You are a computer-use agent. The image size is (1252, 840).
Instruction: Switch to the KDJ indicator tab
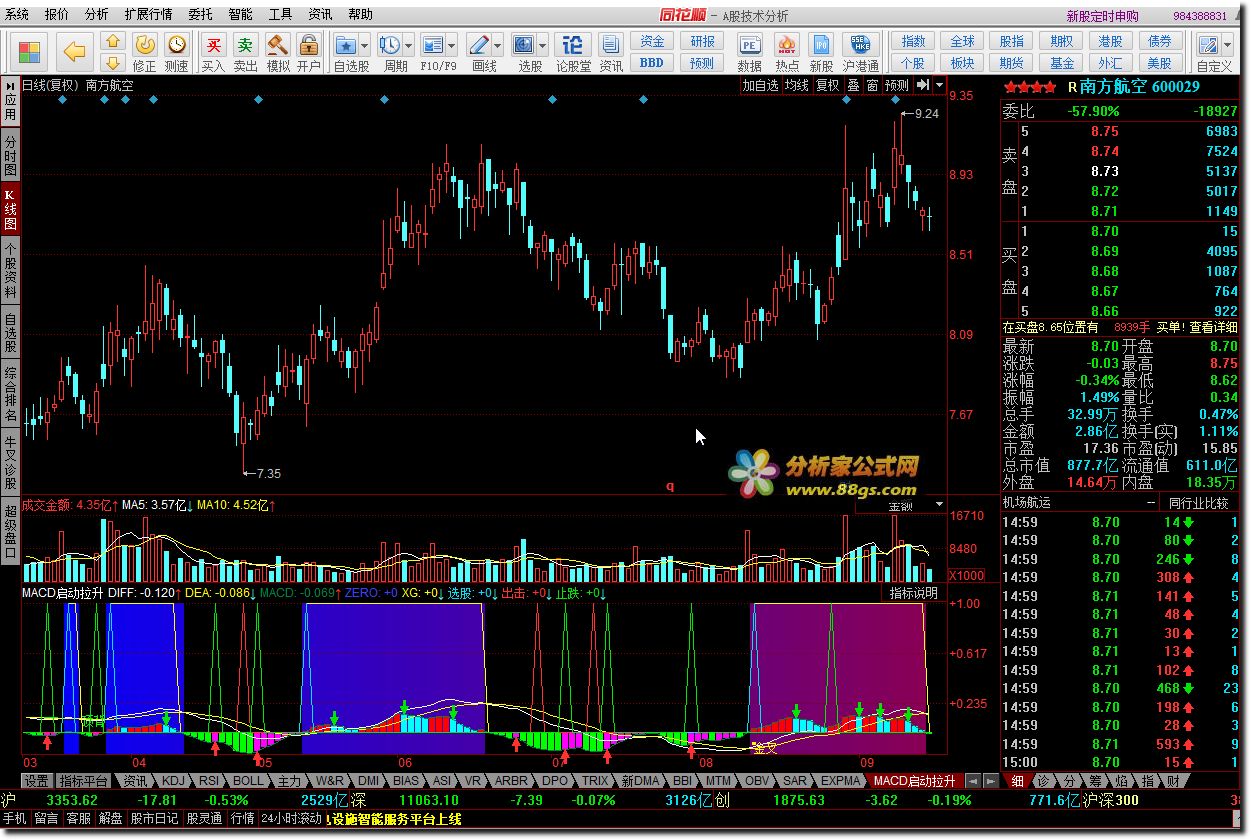coord(173,780)
